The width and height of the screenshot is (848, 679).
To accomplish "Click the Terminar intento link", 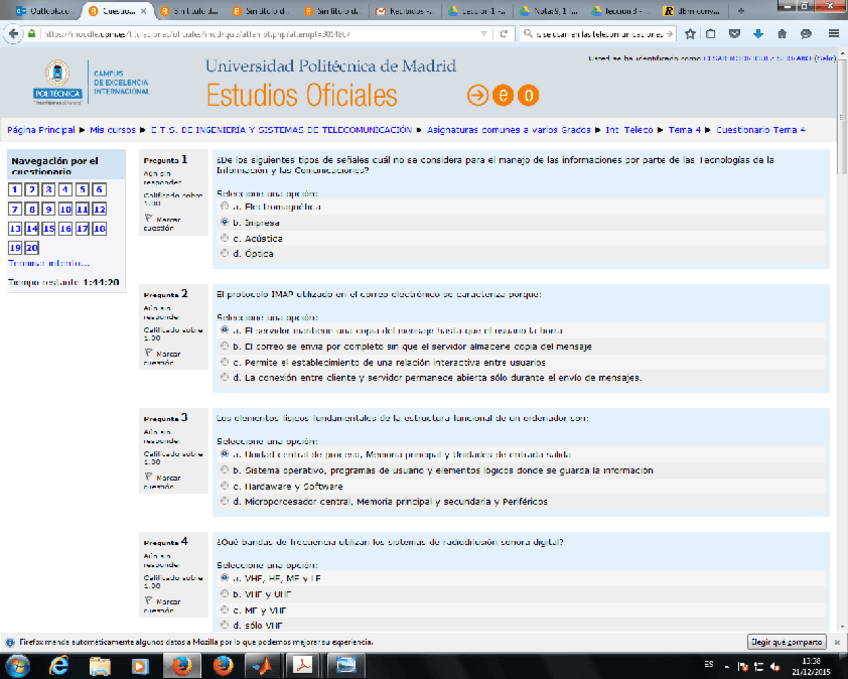I will coord(48,263).
